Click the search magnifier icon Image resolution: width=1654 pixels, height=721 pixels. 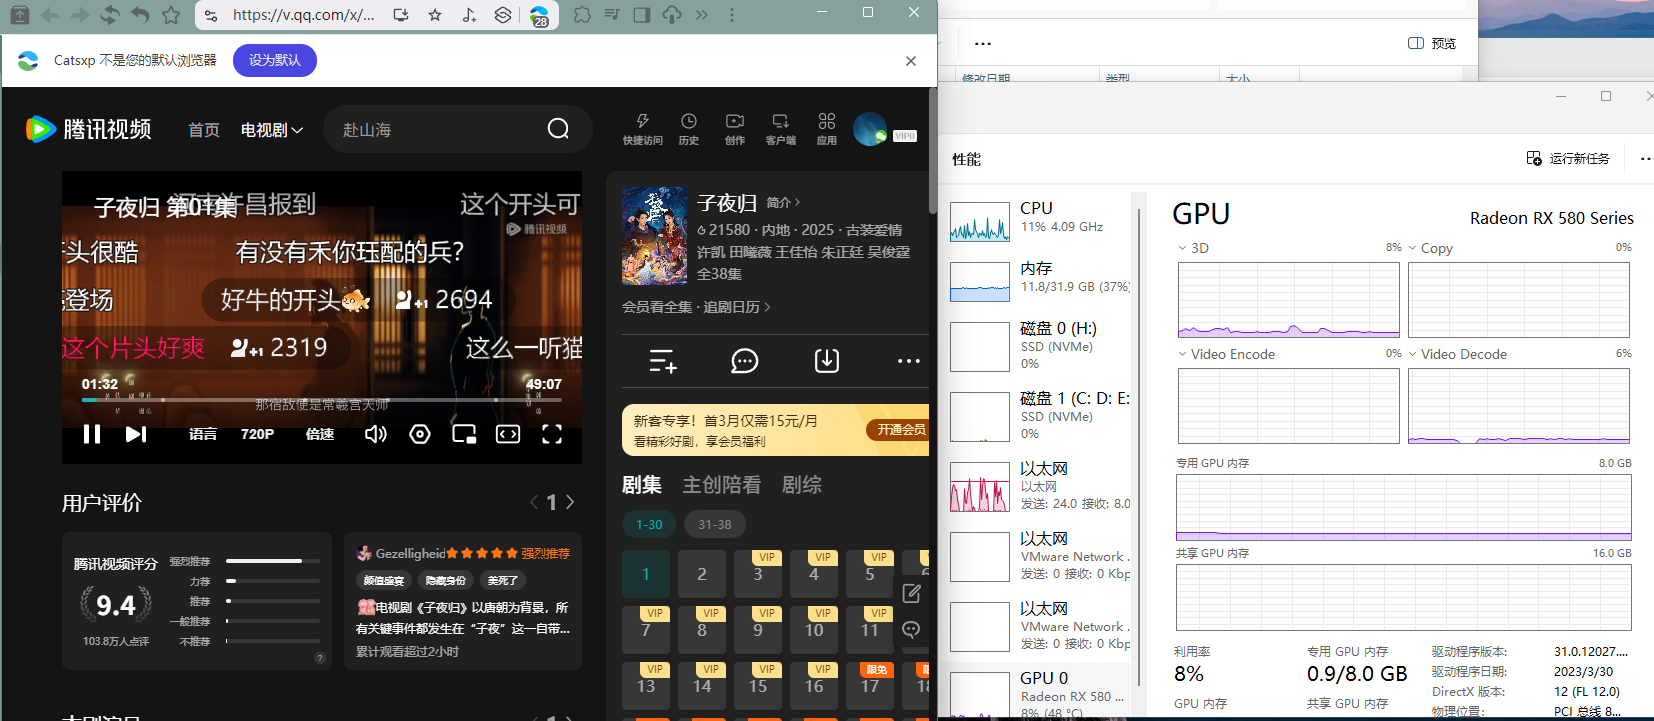coord(558,129)
